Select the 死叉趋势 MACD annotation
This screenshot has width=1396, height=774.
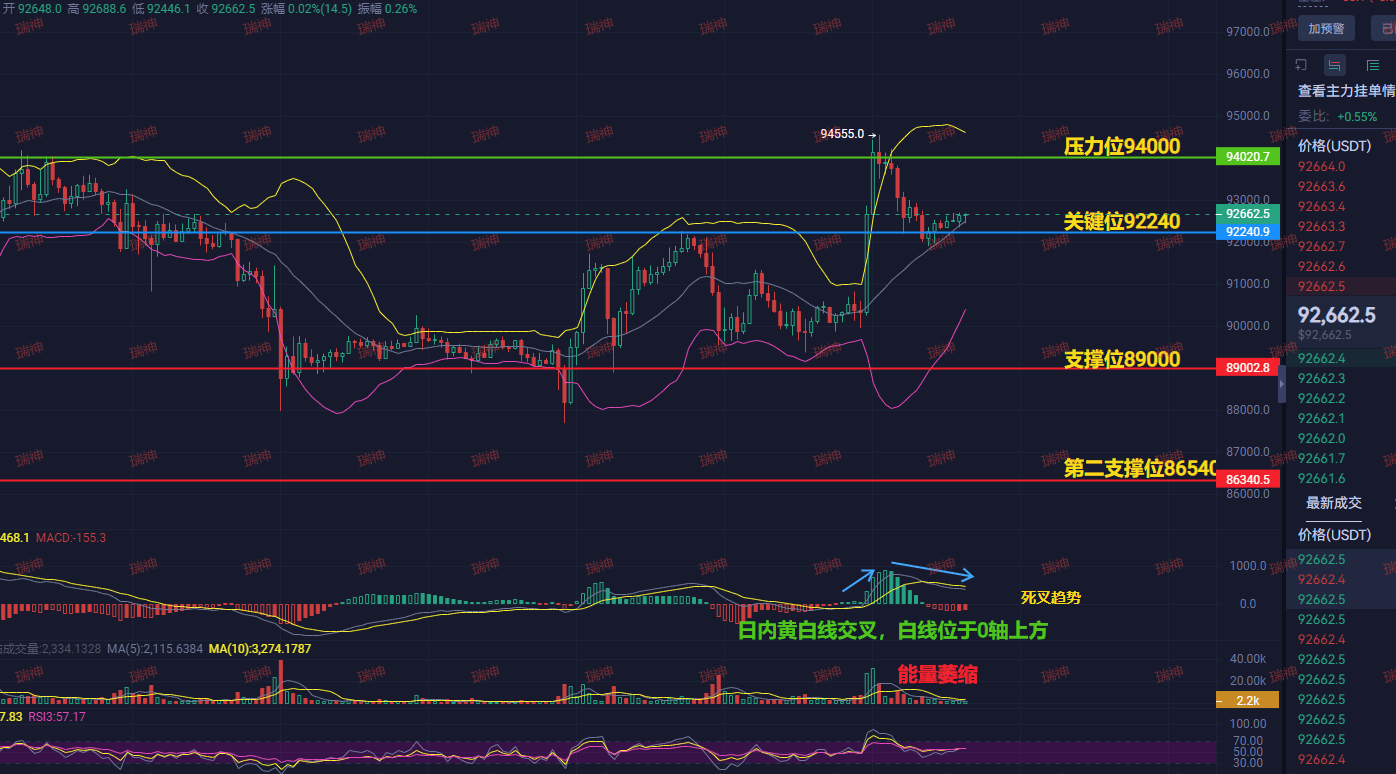click(1050, 598)
